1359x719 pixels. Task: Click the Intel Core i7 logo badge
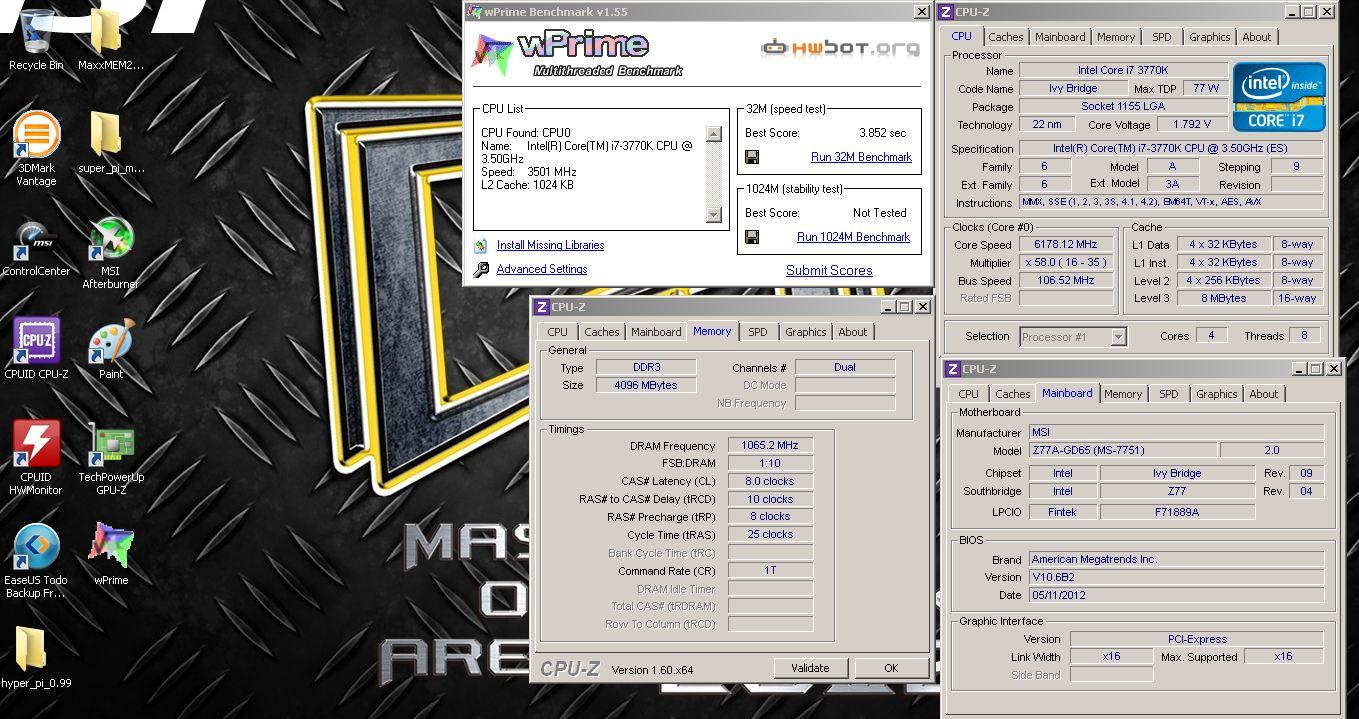pos(1279,97)
